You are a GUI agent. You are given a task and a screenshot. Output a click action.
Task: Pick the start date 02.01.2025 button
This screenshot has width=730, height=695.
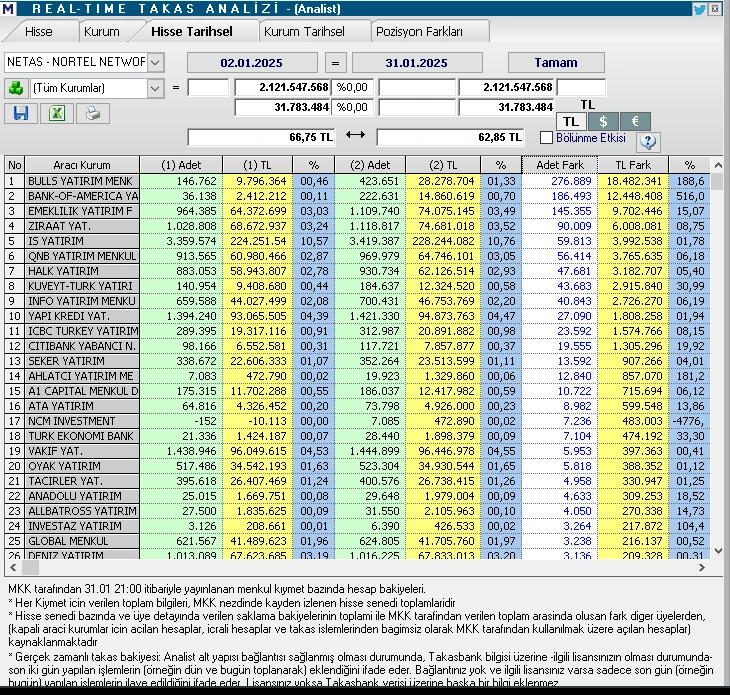coord(252,62)
